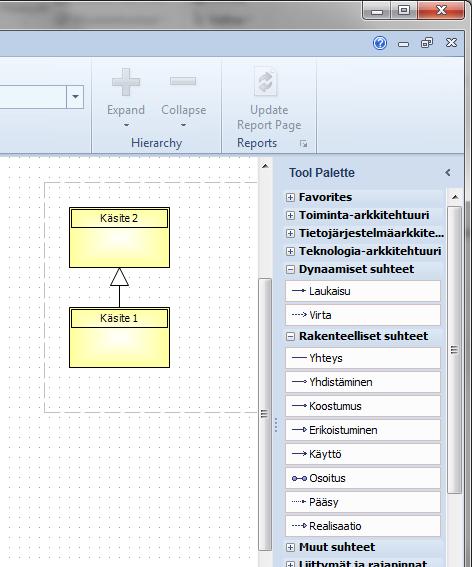Screen dimensions: 472x567
Task: Select the Pääsy relation tool
Action: [x=363, y=502]
